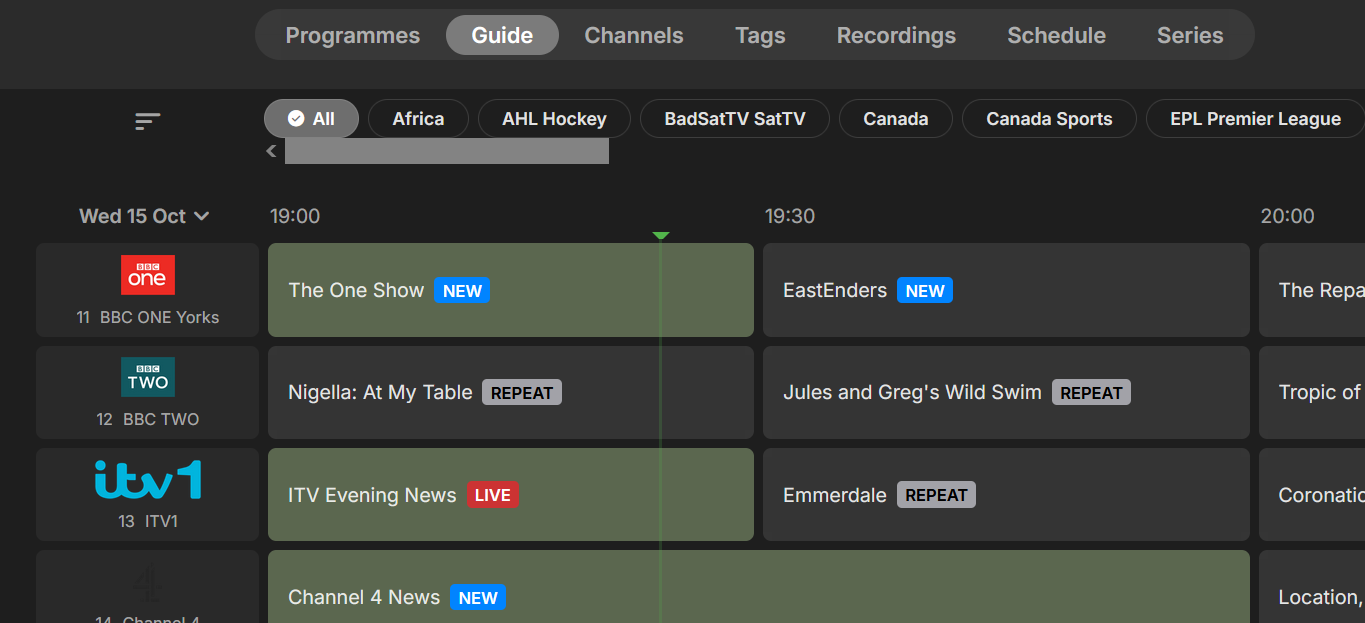1365x623 pixels.
Task: Click the green current-time marker
Action: pos(660,236)
